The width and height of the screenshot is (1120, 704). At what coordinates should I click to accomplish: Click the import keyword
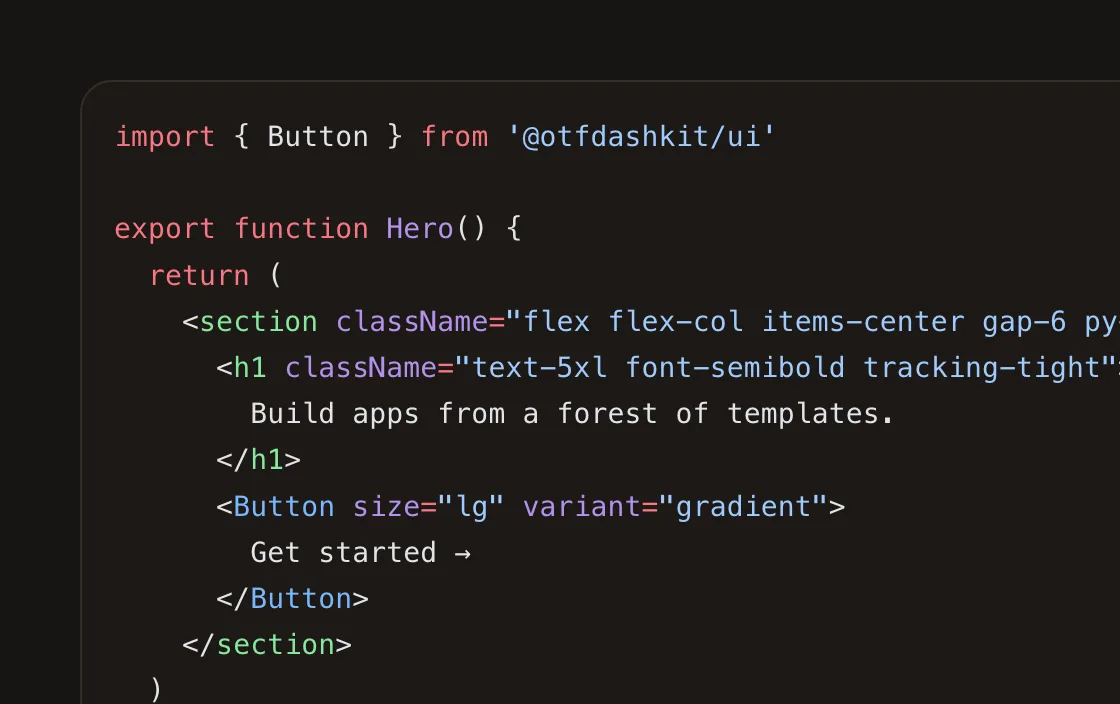coord(164,136)
